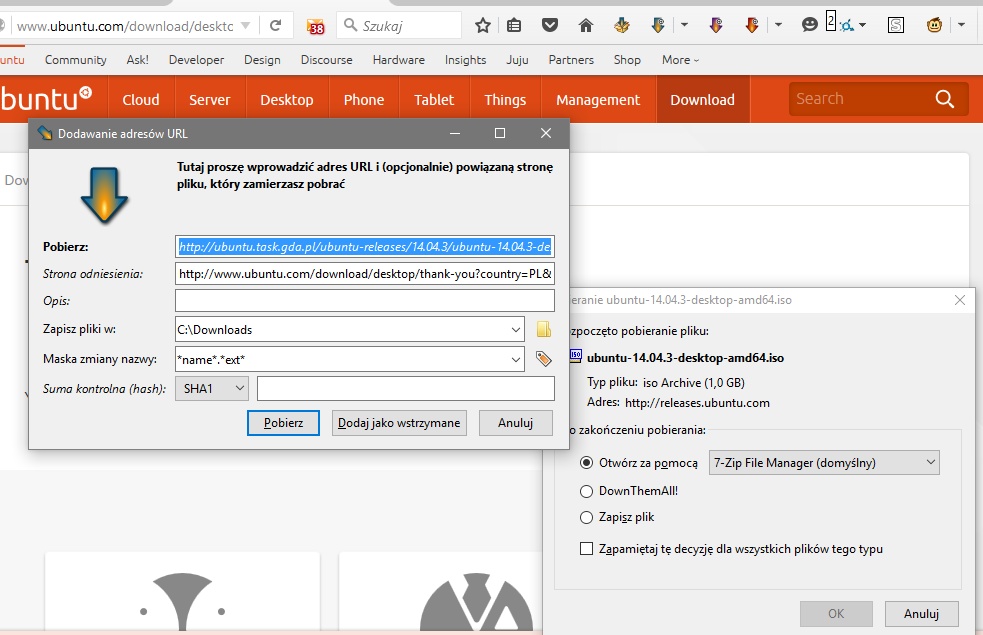This screenshot has height=635, width=983.
Task: Click the Opis input field
Action: [365, 301]
